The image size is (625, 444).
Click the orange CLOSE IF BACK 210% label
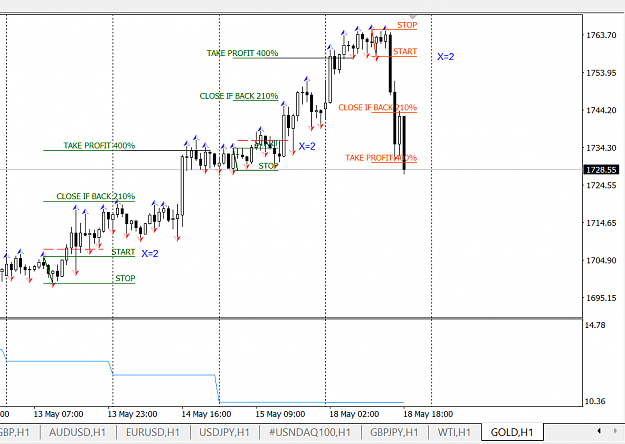pos(377,107)
